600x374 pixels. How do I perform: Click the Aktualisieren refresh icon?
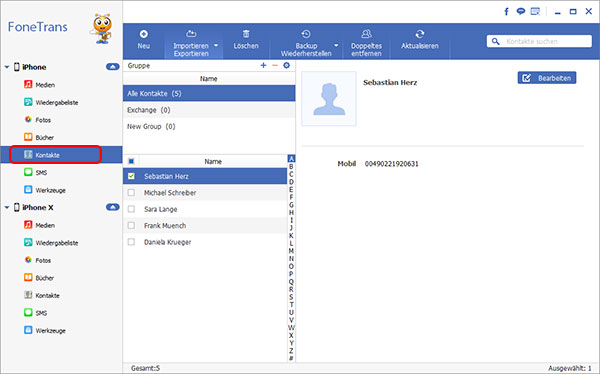pyautogui.click(x=420, y=34)
